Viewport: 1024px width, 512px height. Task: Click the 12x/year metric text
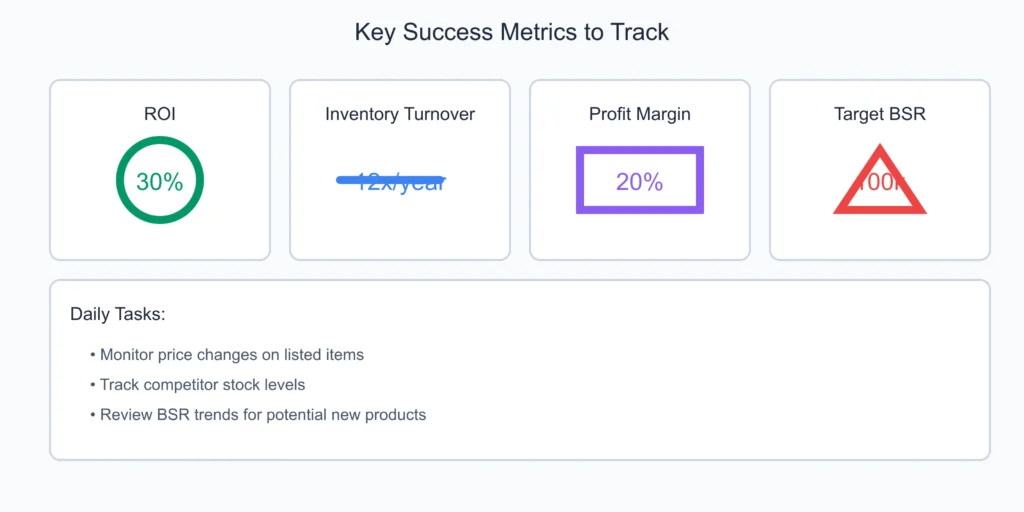click(x=400, y=184)
